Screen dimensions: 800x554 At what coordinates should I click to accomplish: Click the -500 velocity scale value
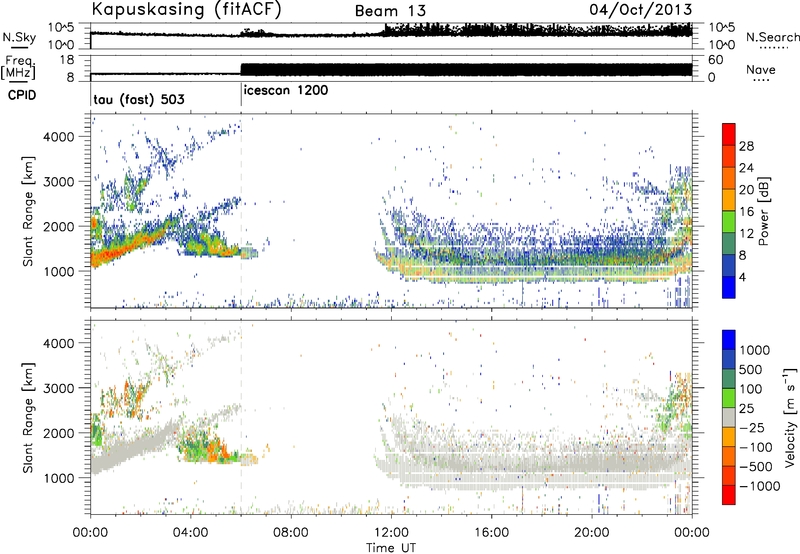click(x=756, y=466)
